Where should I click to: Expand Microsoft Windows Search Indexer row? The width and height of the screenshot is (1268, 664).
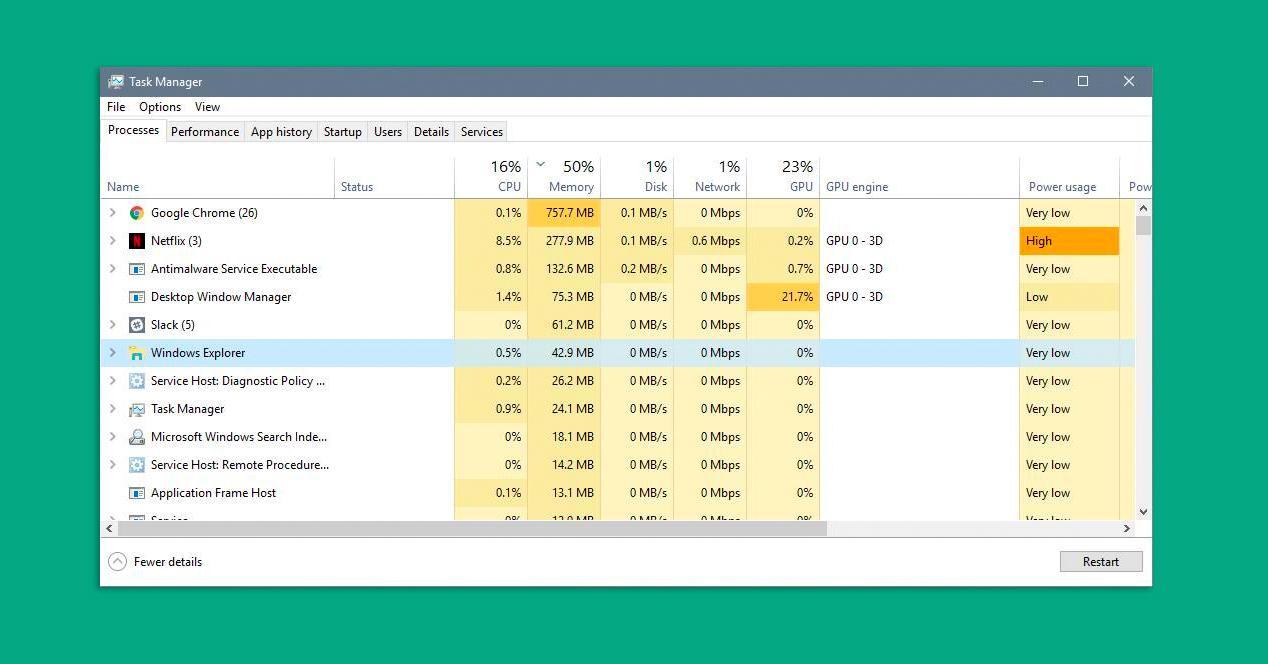pos(112,437)
